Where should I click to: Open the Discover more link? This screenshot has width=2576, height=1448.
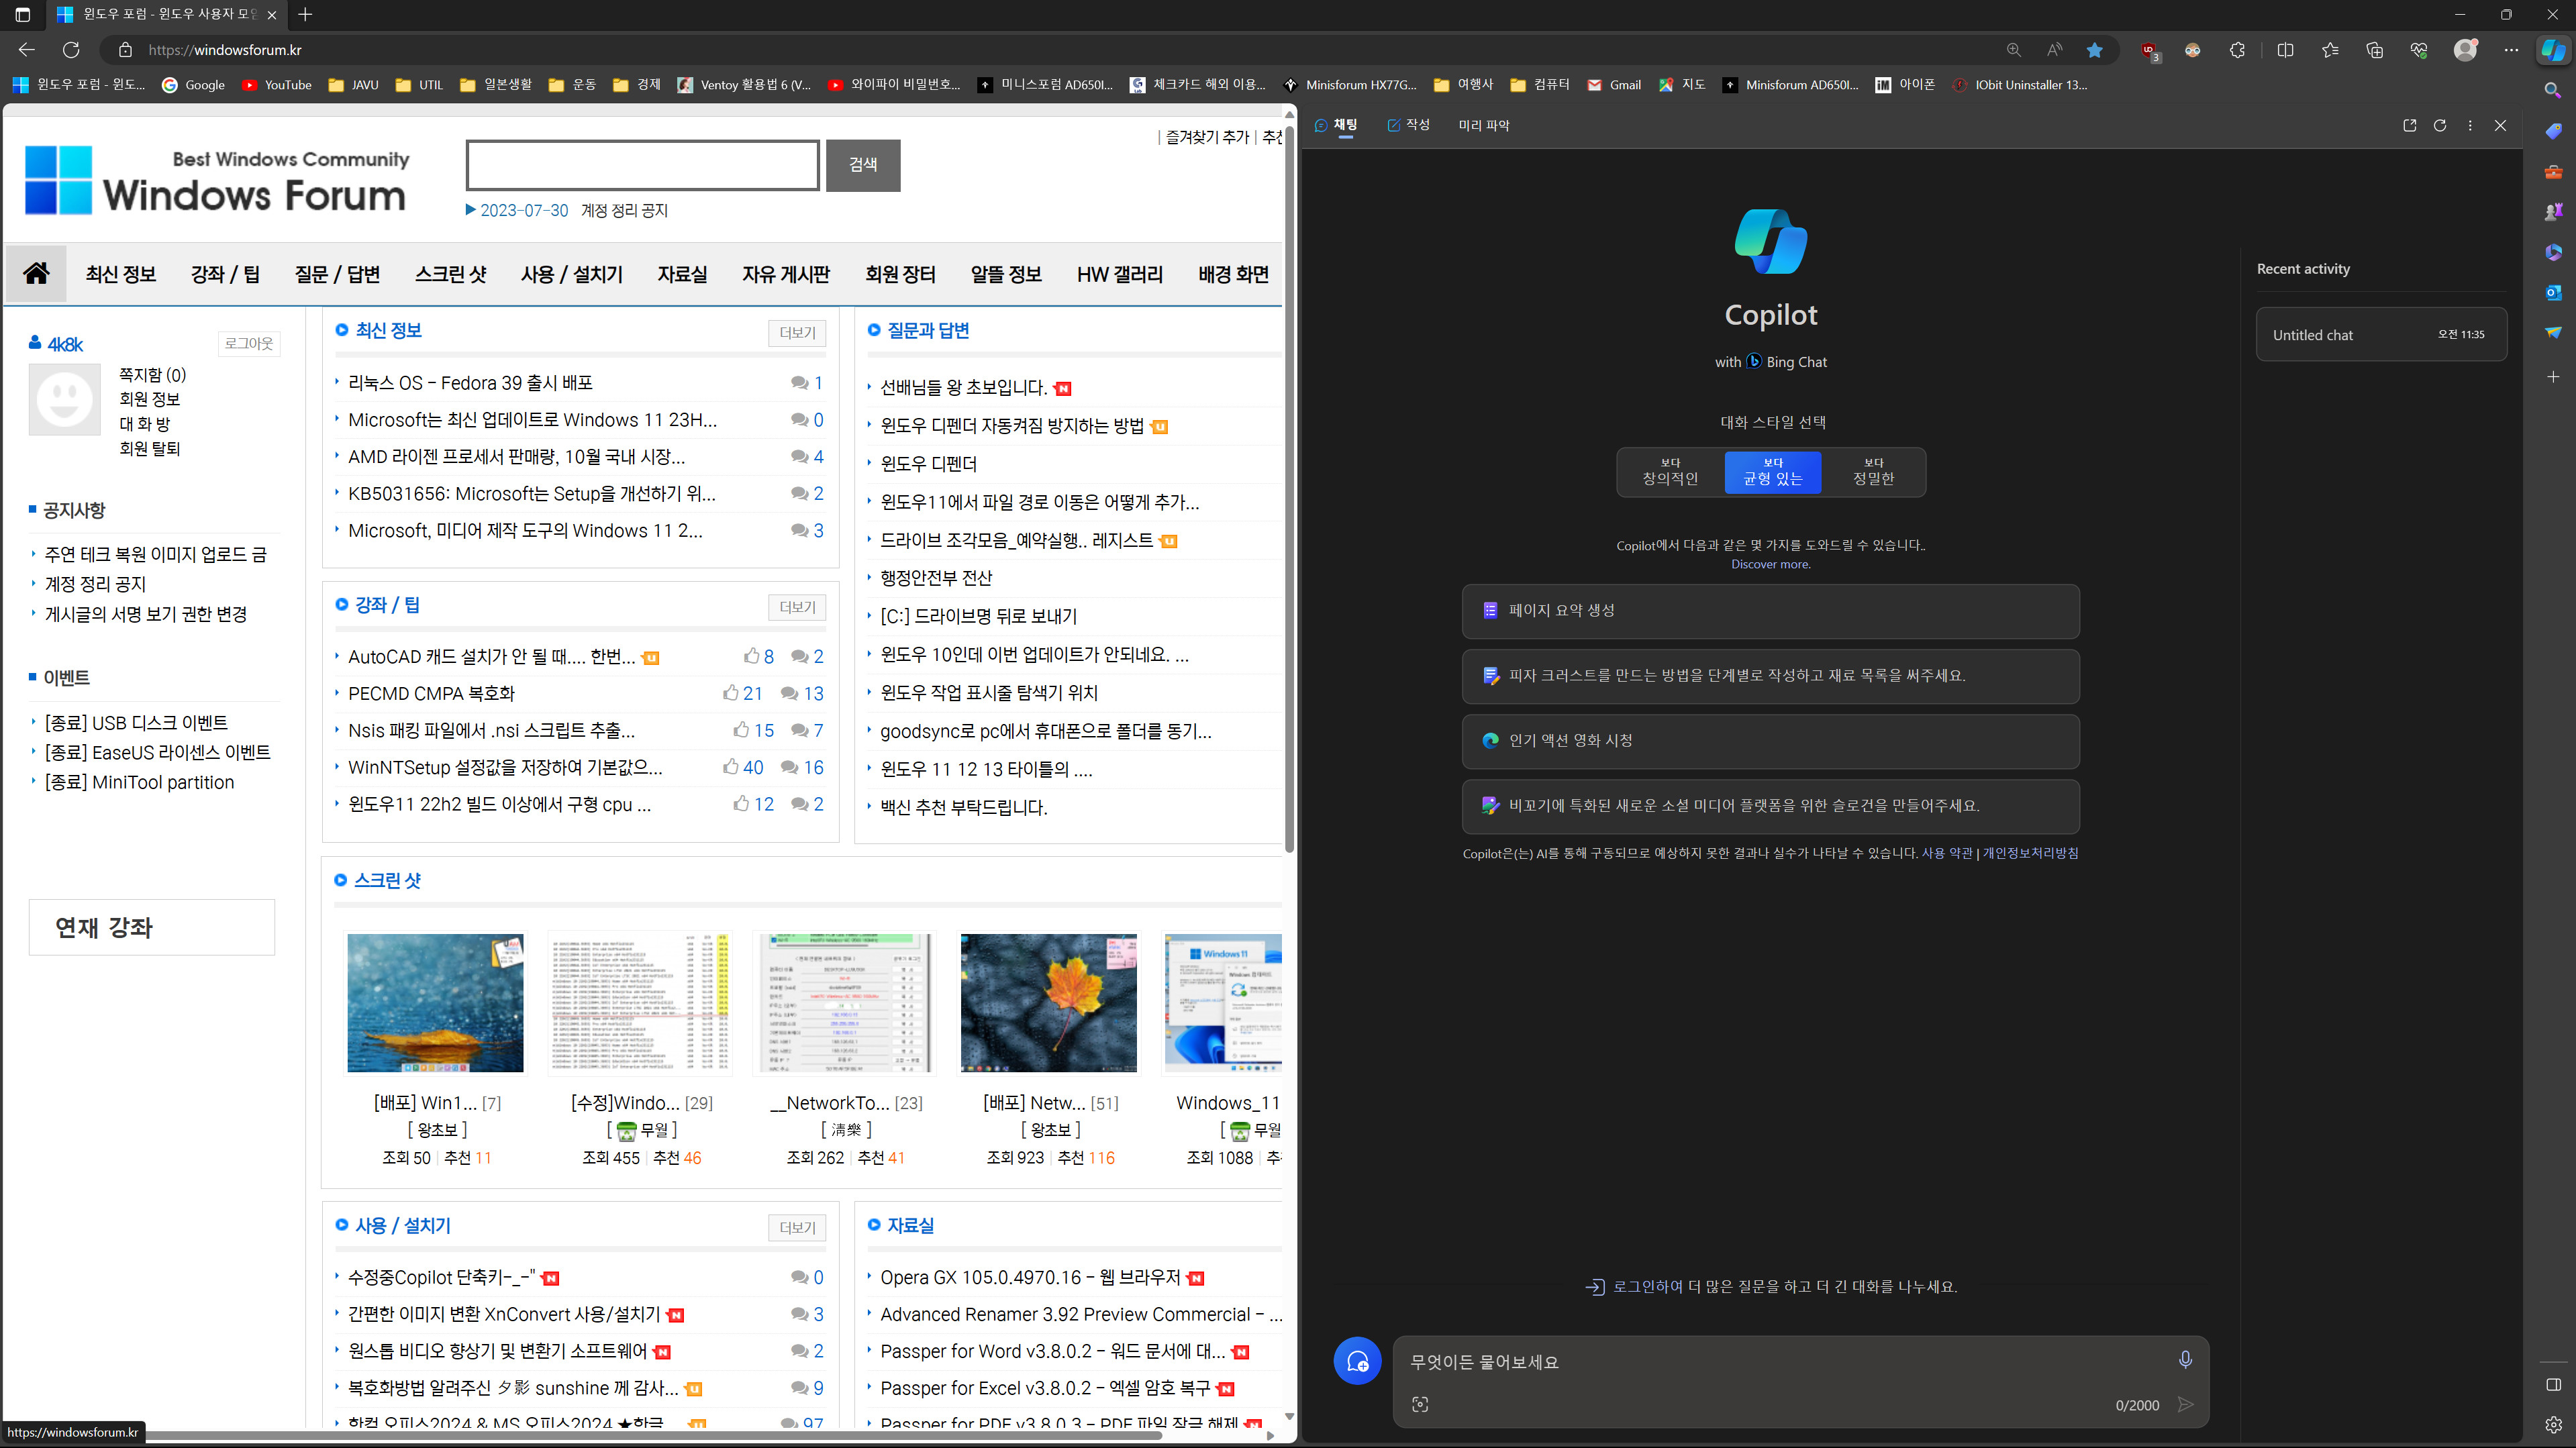(1770, 564)
